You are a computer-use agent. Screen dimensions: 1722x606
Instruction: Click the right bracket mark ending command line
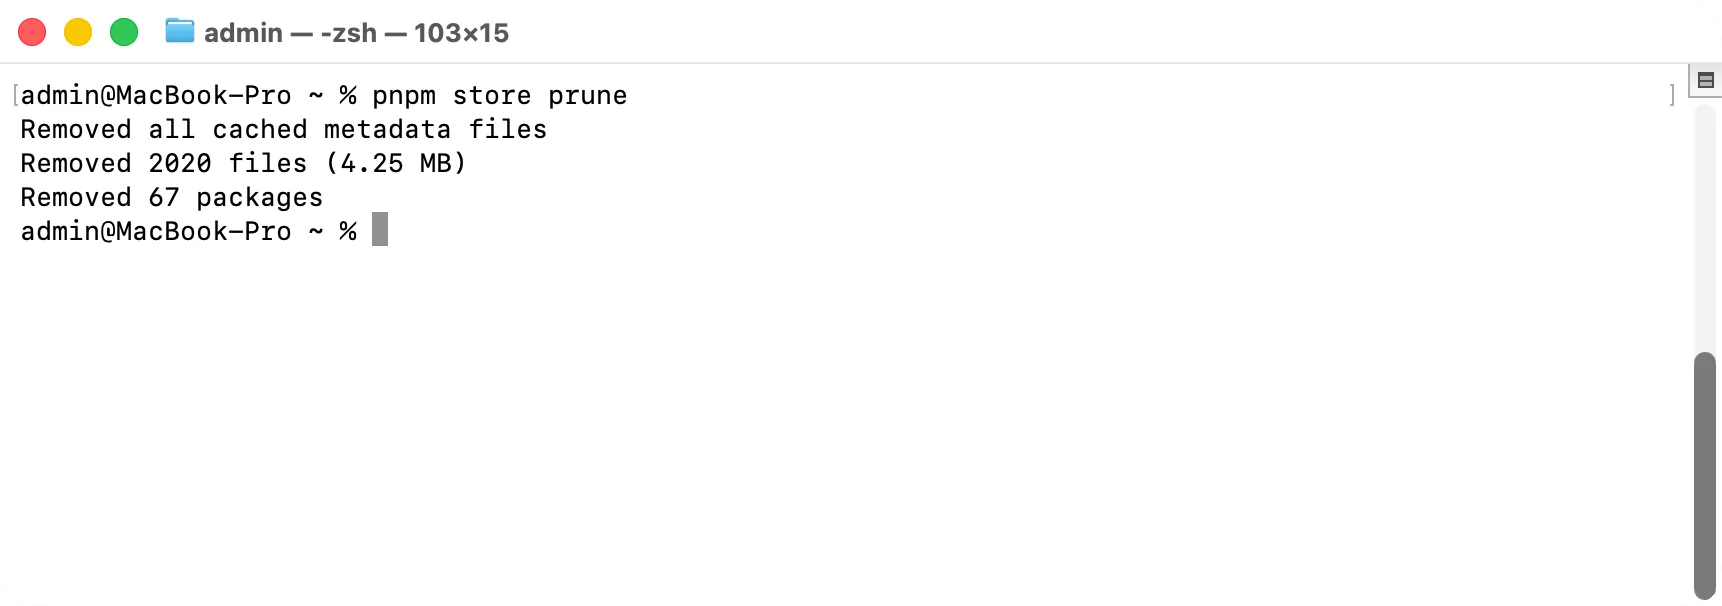pos(1672,96)
